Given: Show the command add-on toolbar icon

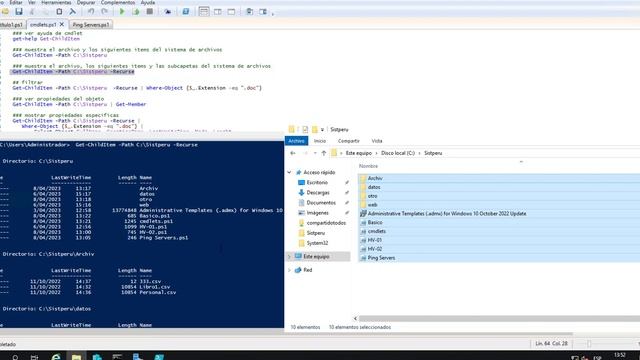Looking at the screenshot, I should pyautogui.click(x=263, y=11).
